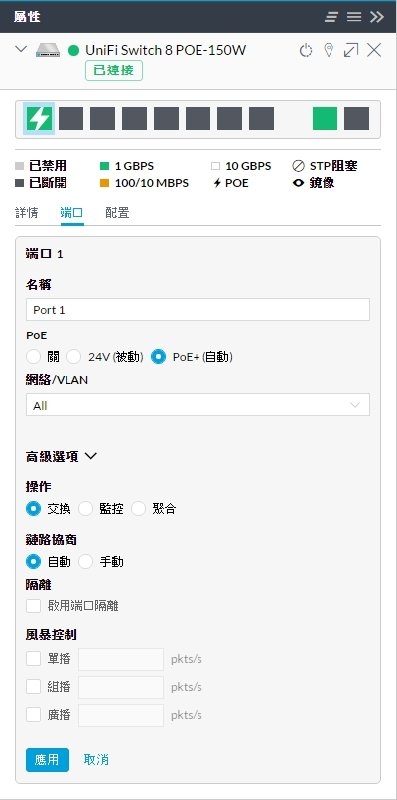Tick the 廣播 storm control checkbox
This screenshot has height=800, width=397.
point(34,715)
